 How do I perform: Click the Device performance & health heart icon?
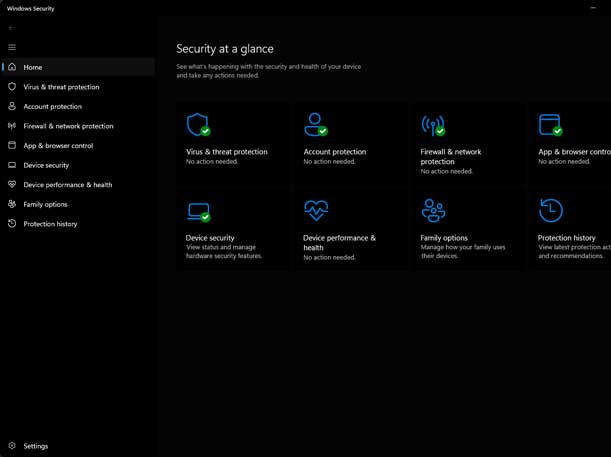(x=315, y=210)
